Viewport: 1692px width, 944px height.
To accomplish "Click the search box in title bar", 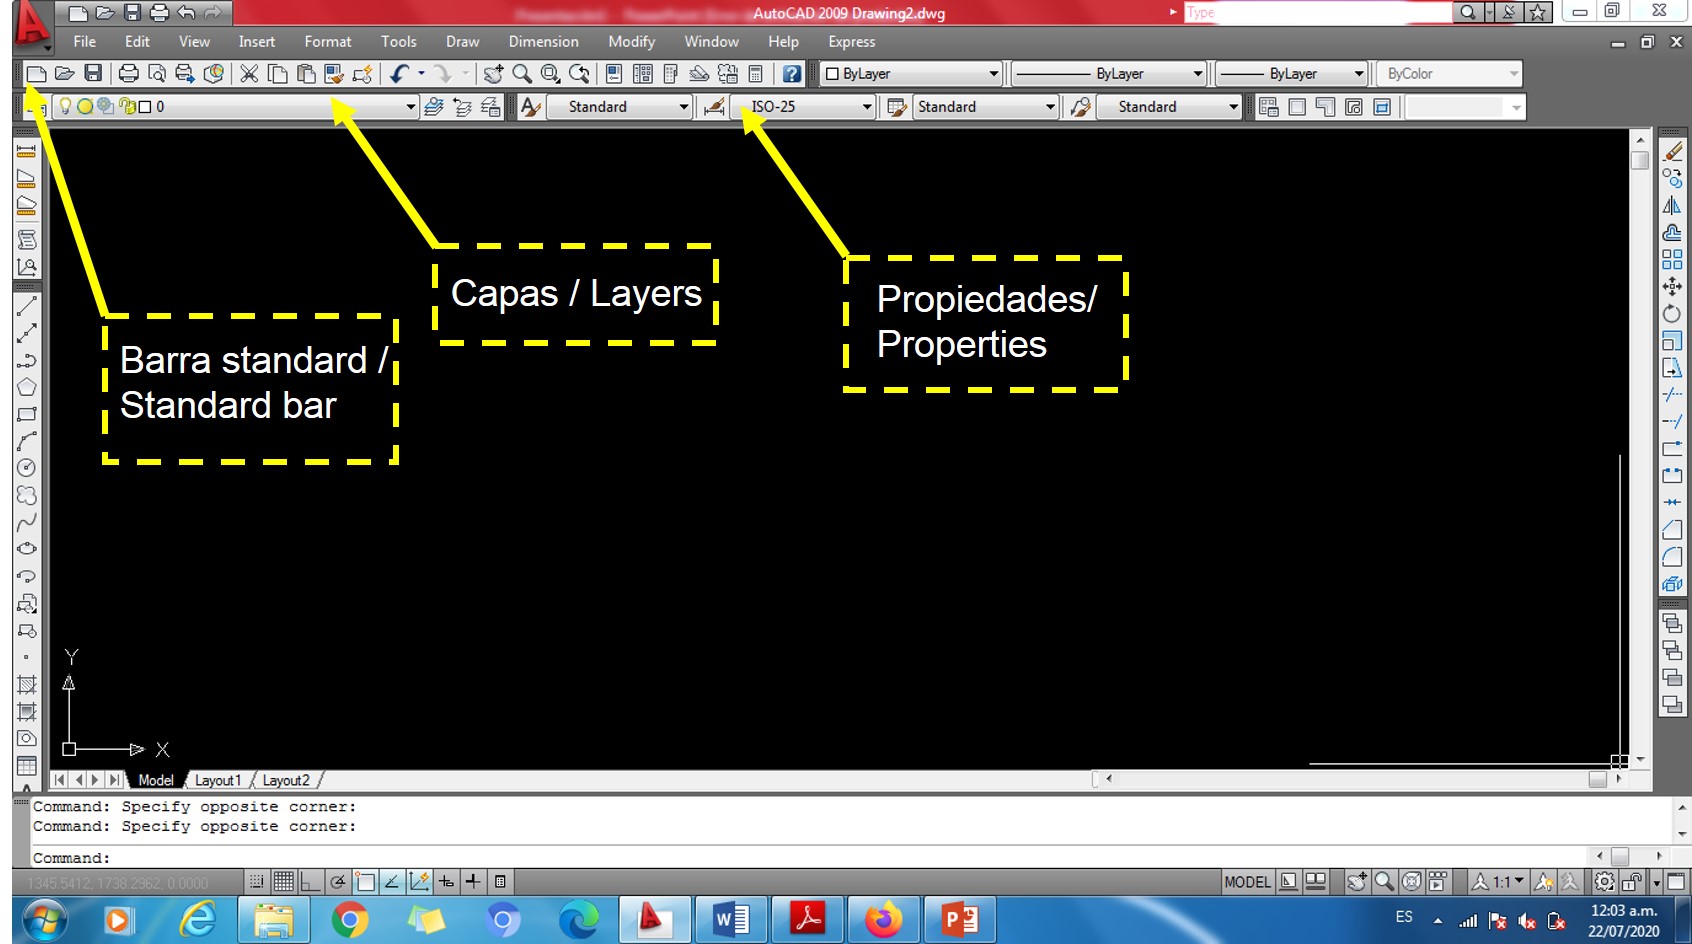I will click(1317, 12).
